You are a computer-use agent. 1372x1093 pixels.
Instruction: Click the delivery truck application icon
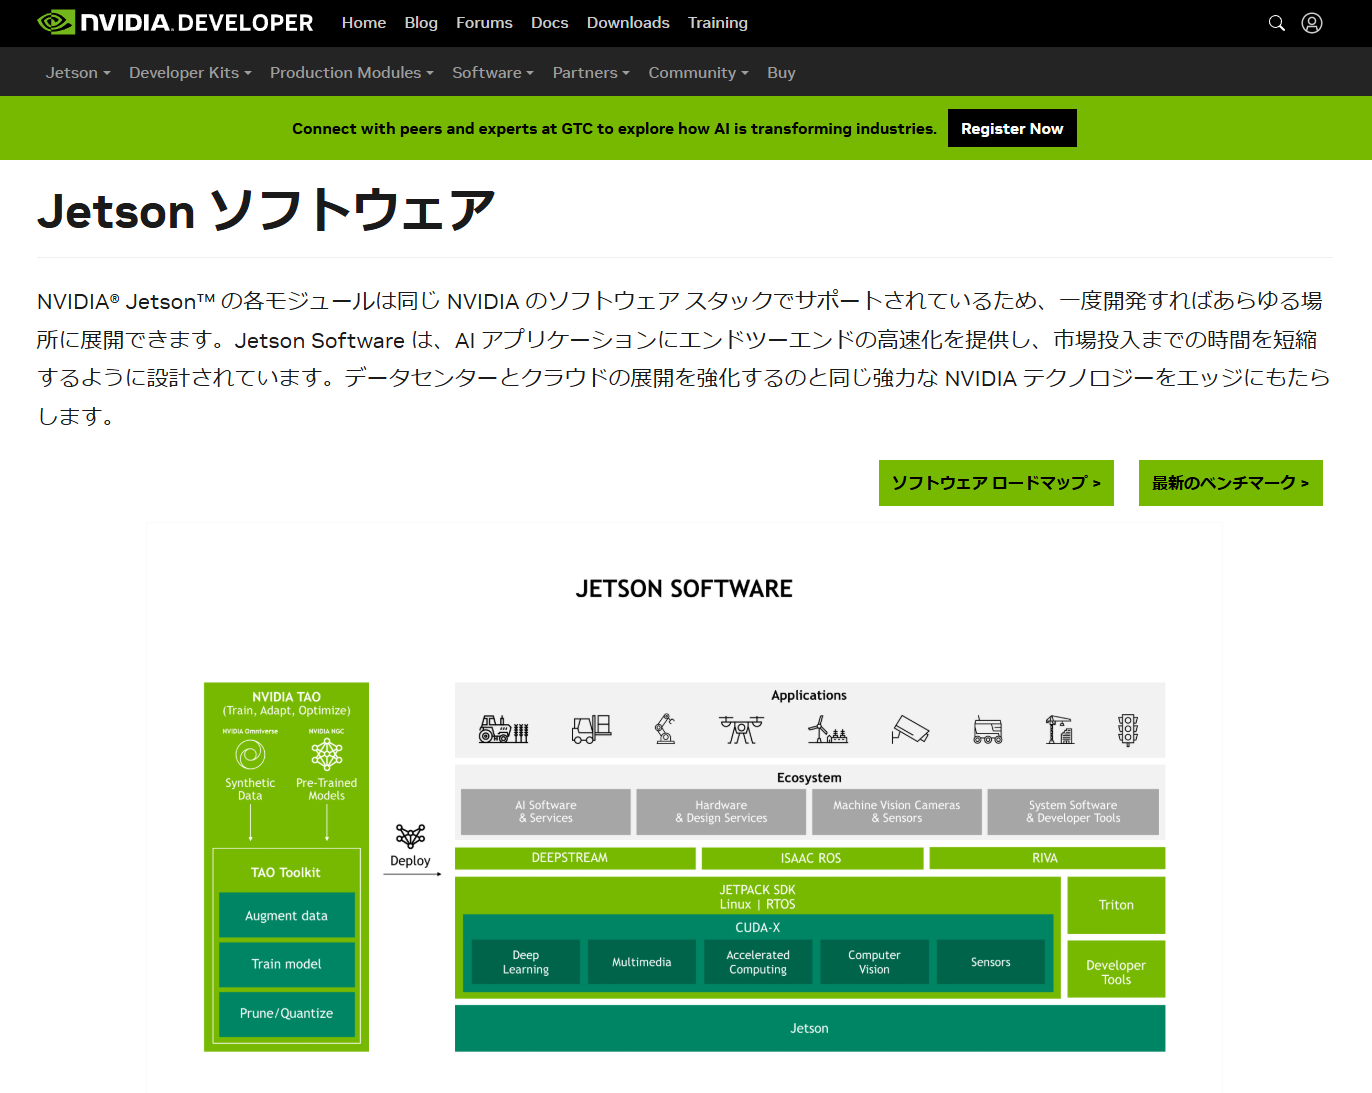[988, 729]
